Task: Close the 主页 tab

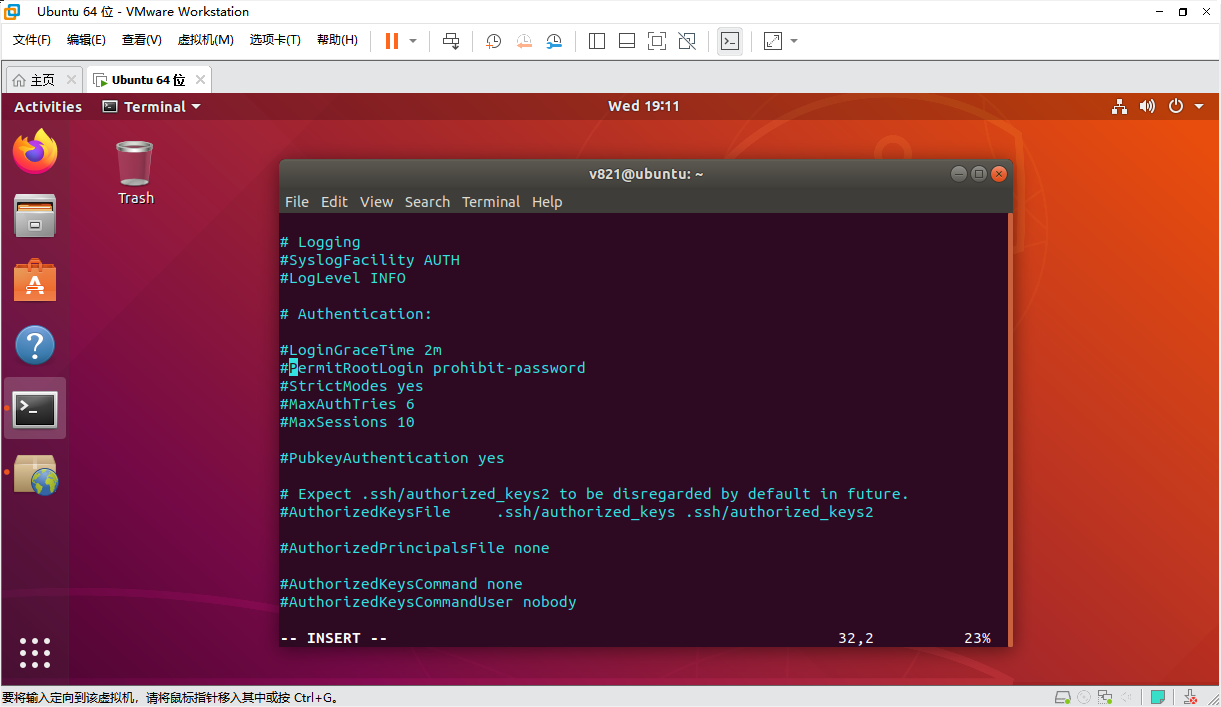Action: (71, 80)
